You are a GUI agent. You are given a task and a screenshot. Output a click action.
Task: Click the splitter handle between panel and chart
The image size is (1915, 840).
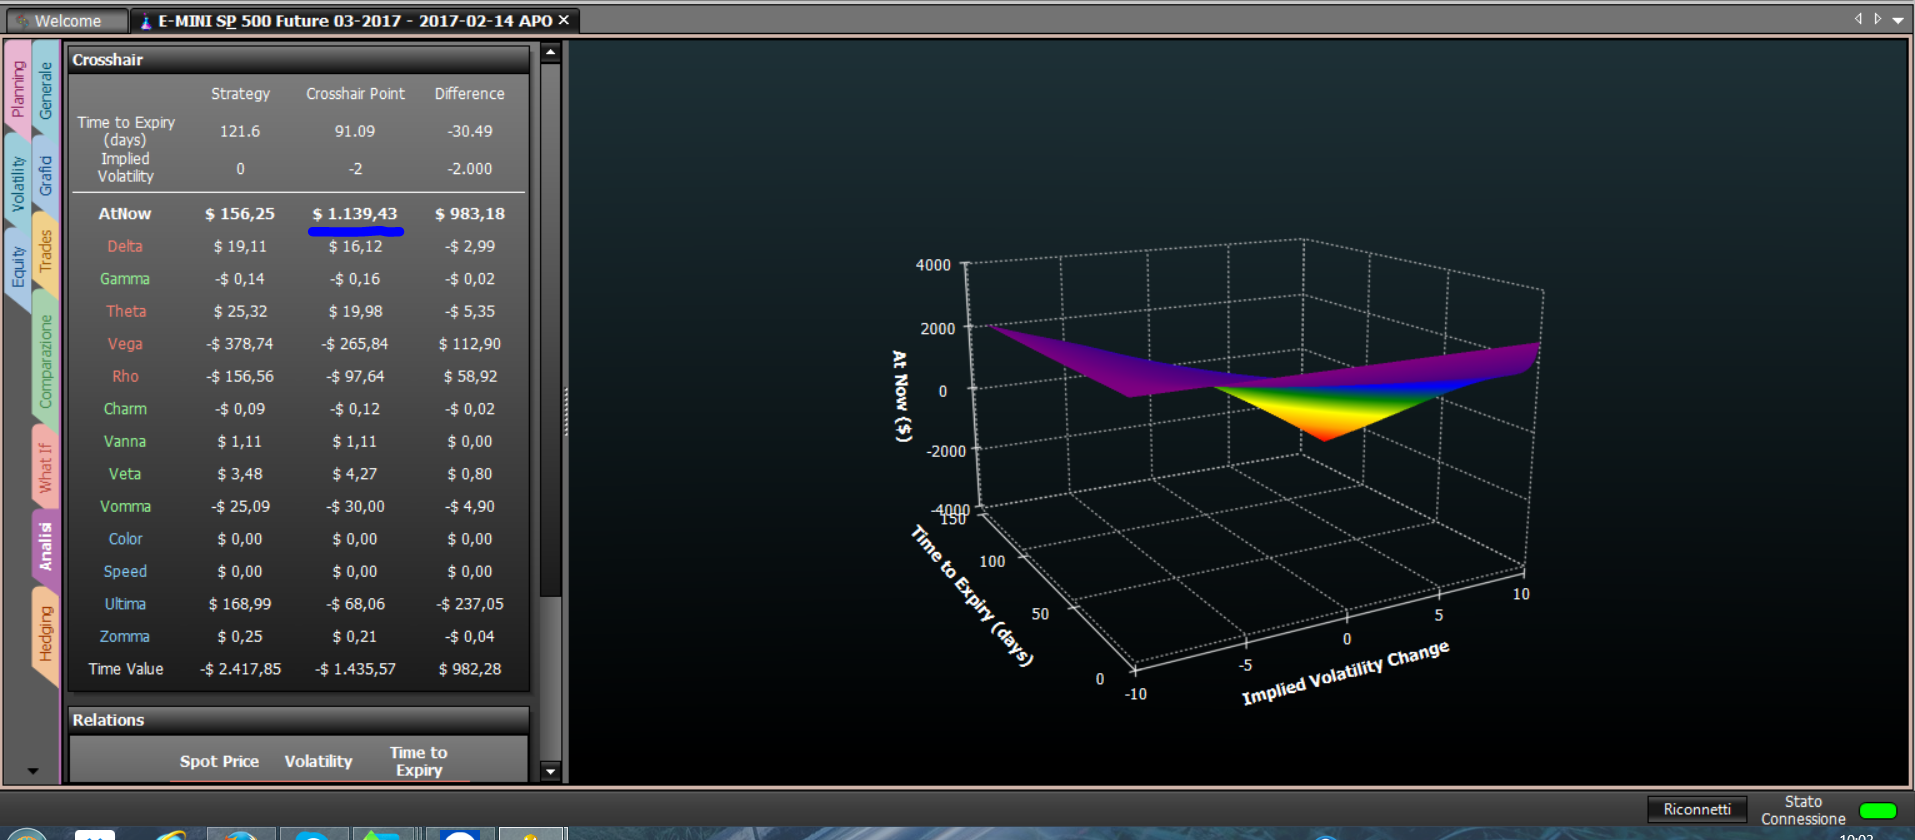point(566,412)
